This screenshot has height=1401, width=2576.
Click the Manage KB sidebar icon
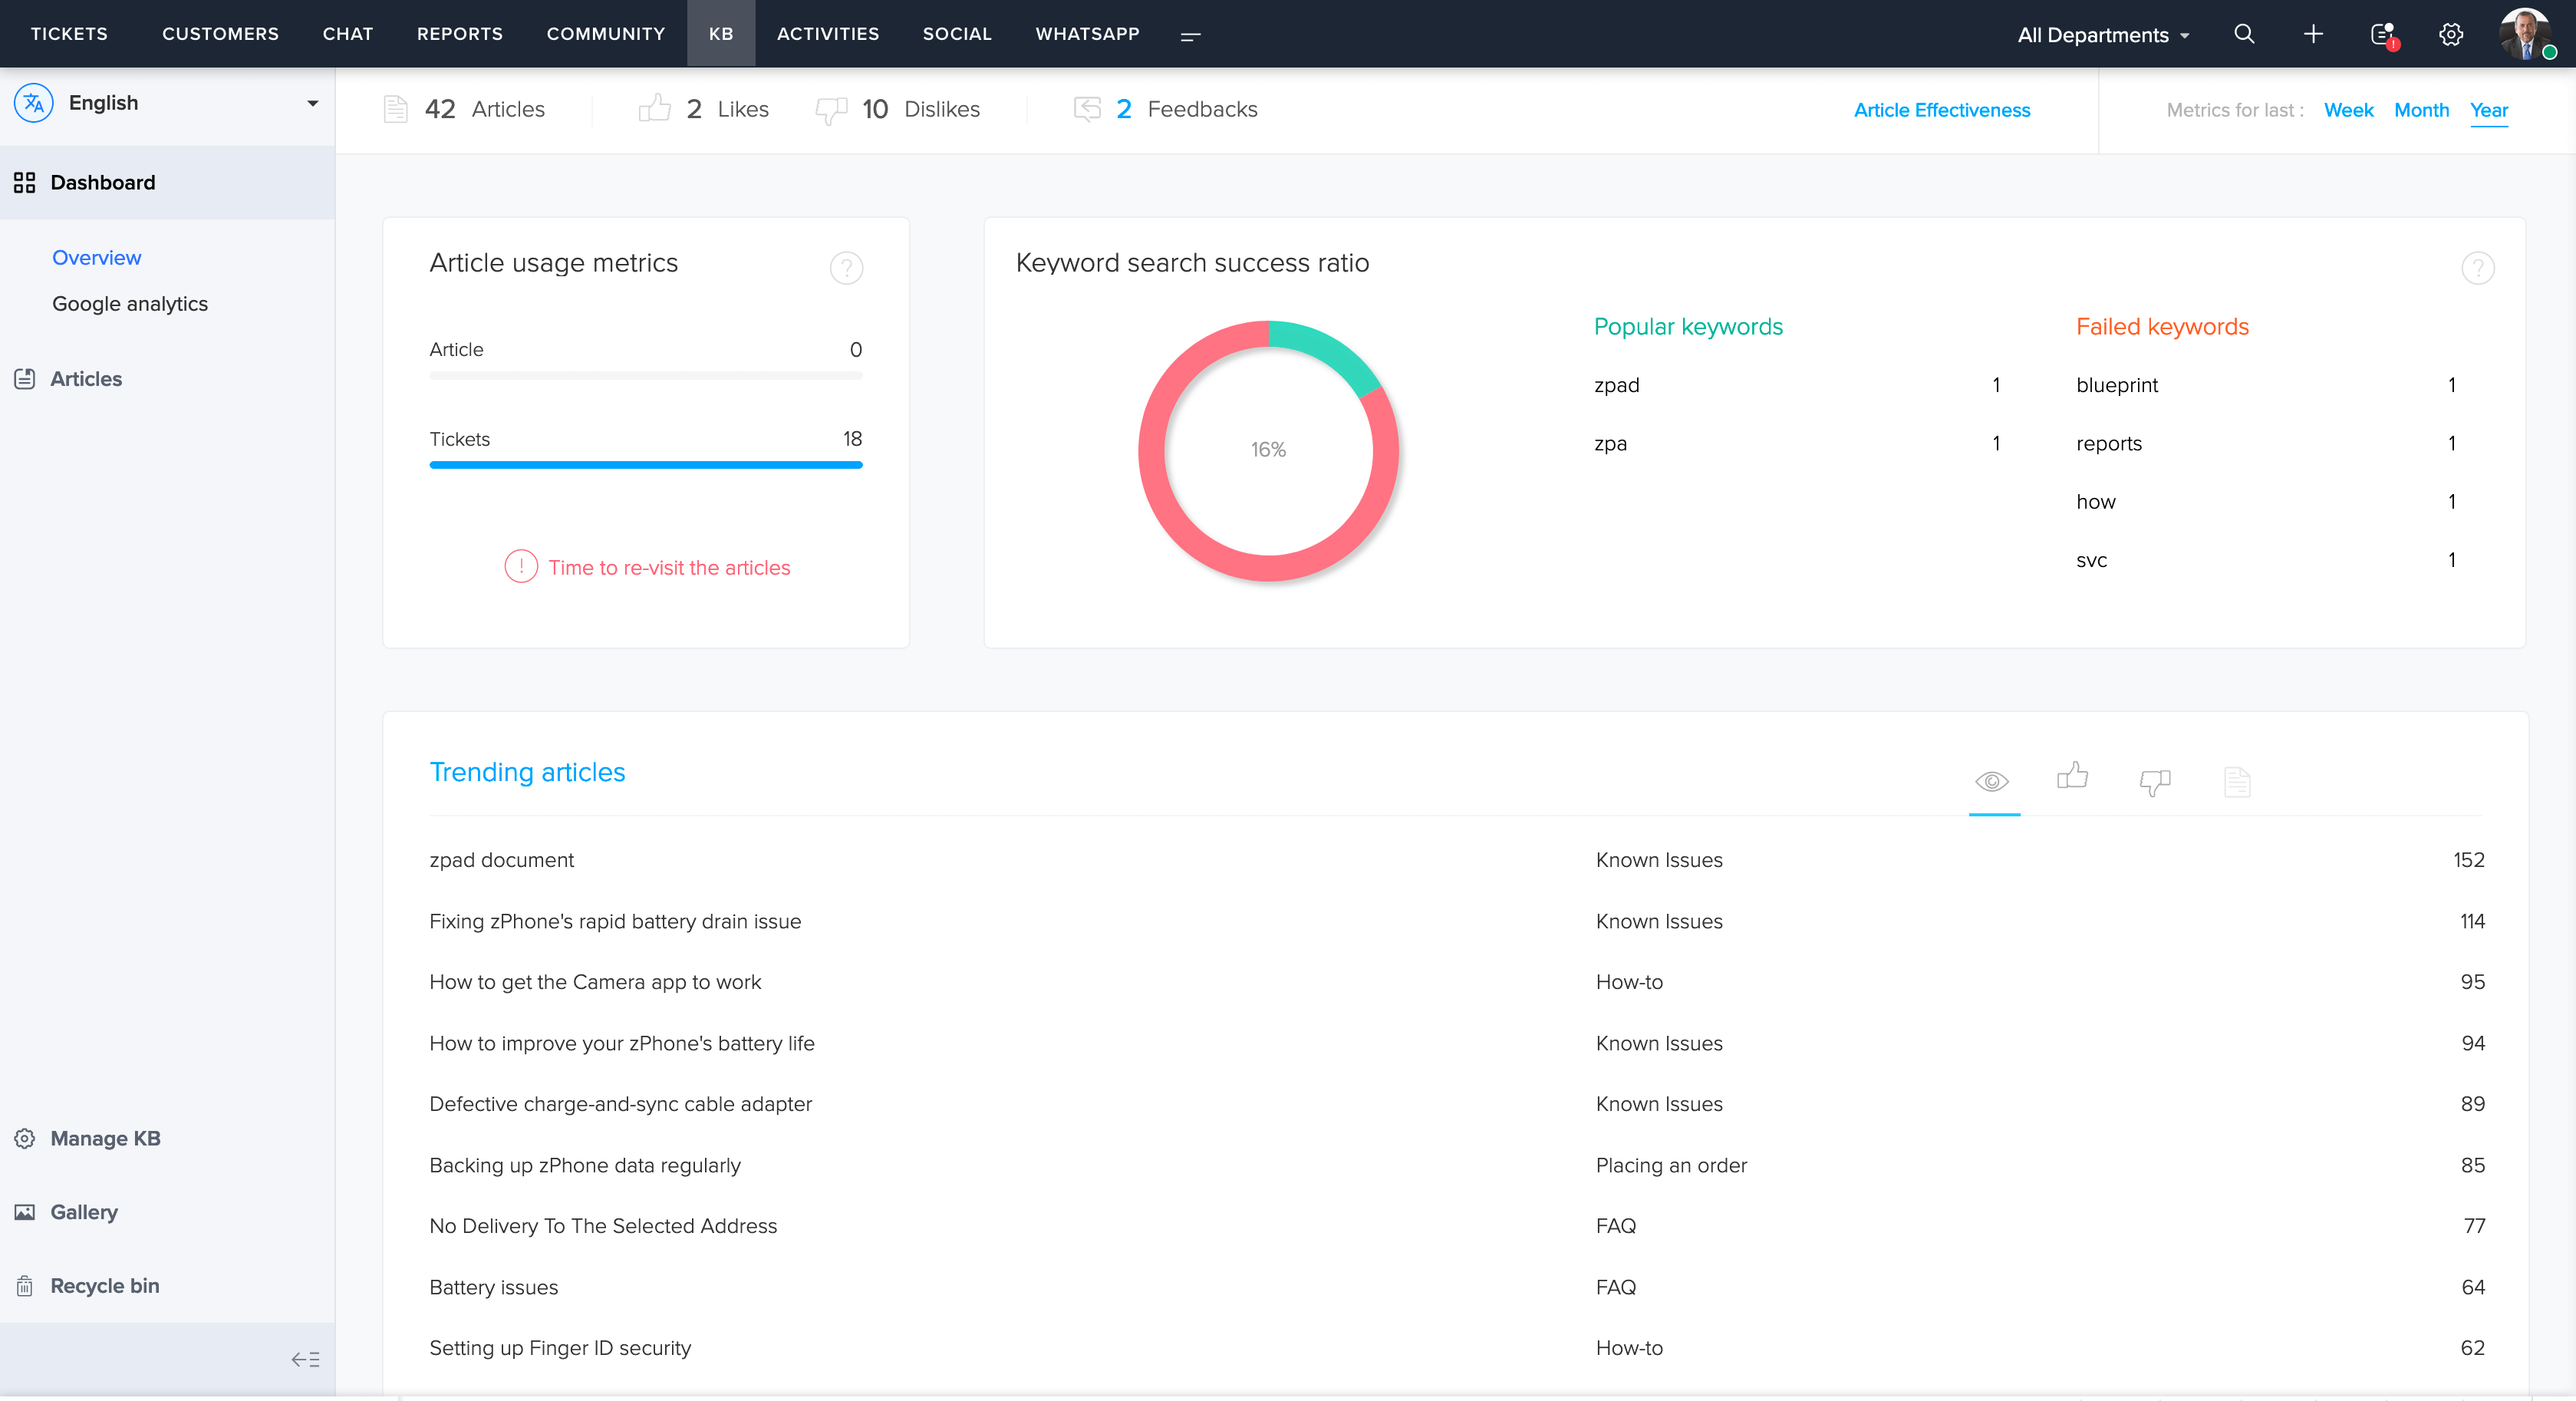click(x=24, y=1139)
